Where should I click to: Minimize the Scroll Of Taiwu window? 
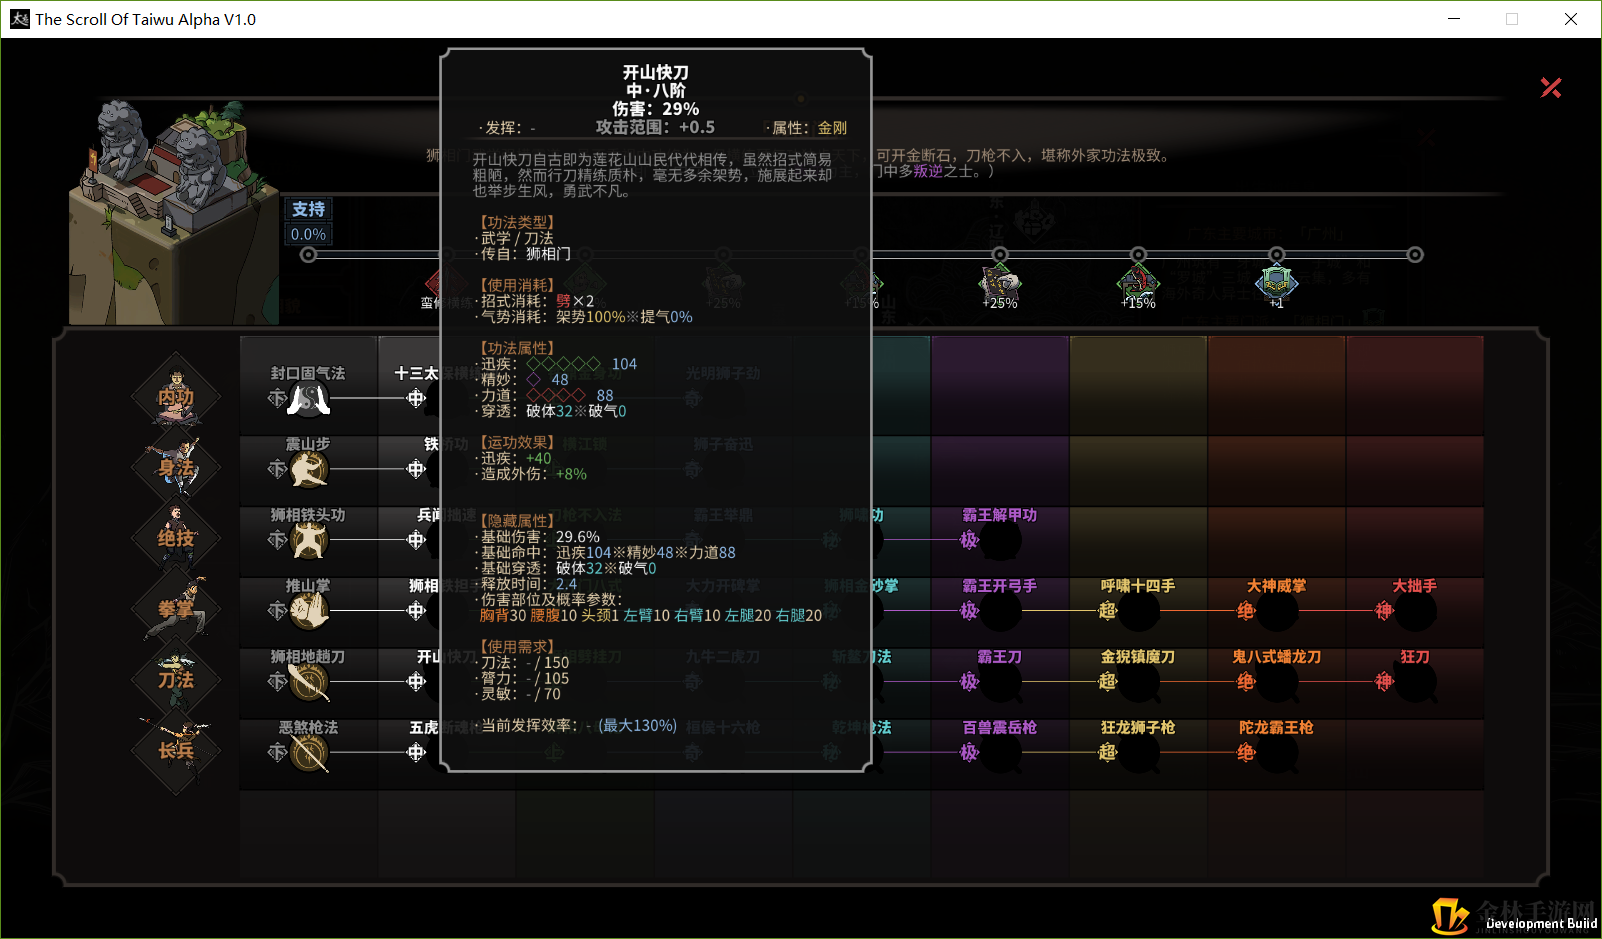(1454, 19)
